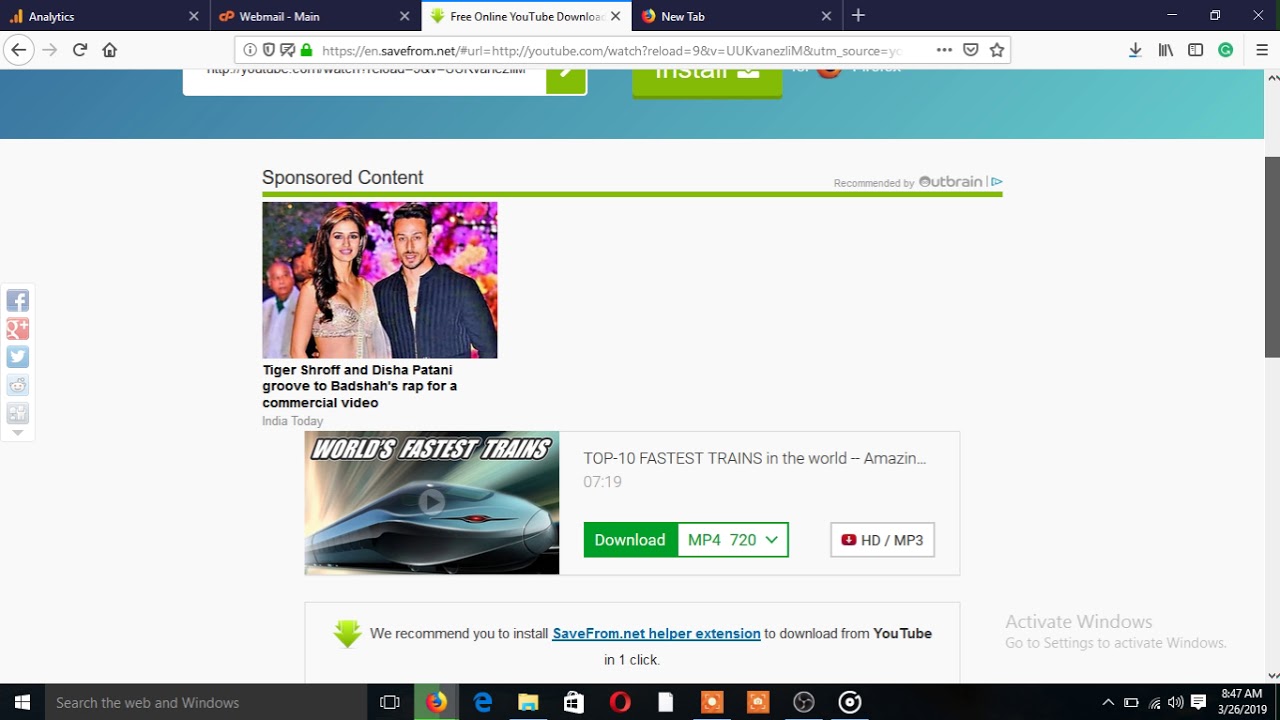Click the Outbrain AdChoices icon
Image resolution: width=1280 pixels, height=720 pixels.
(x=996, y=182)
